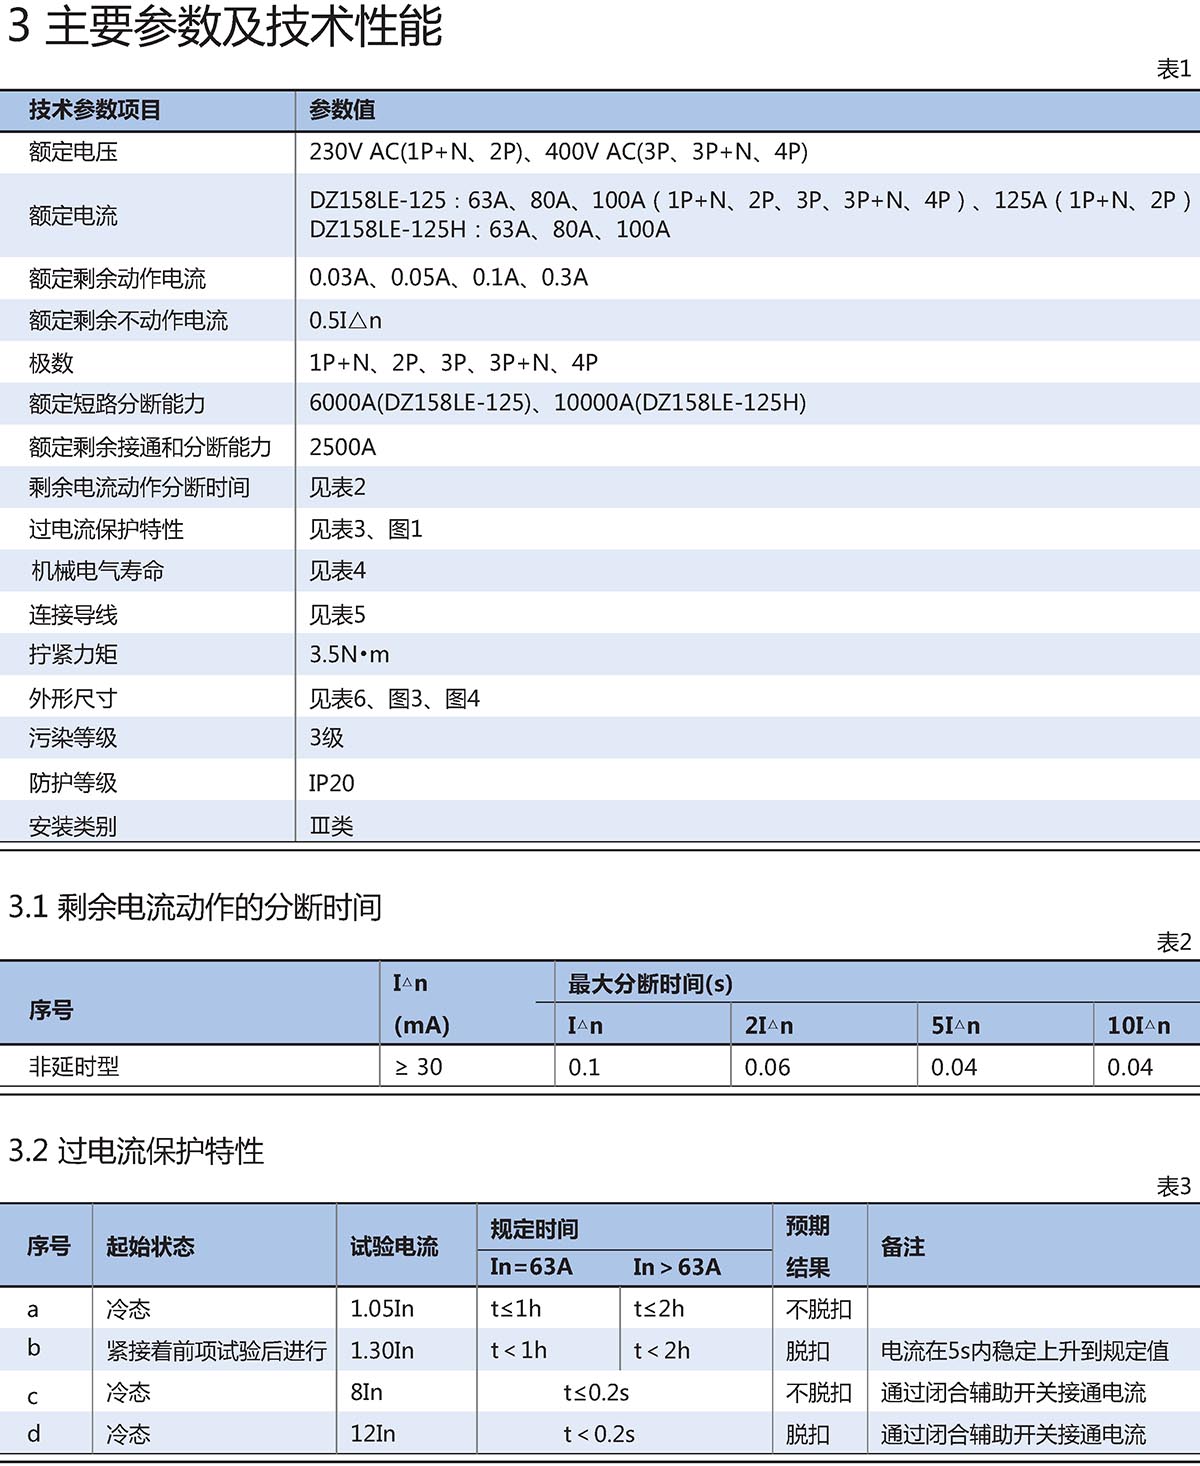Select the Ⅲ类 installation category value
This screenshot has height=1466, width=1200.
click(x=331, y=826)
